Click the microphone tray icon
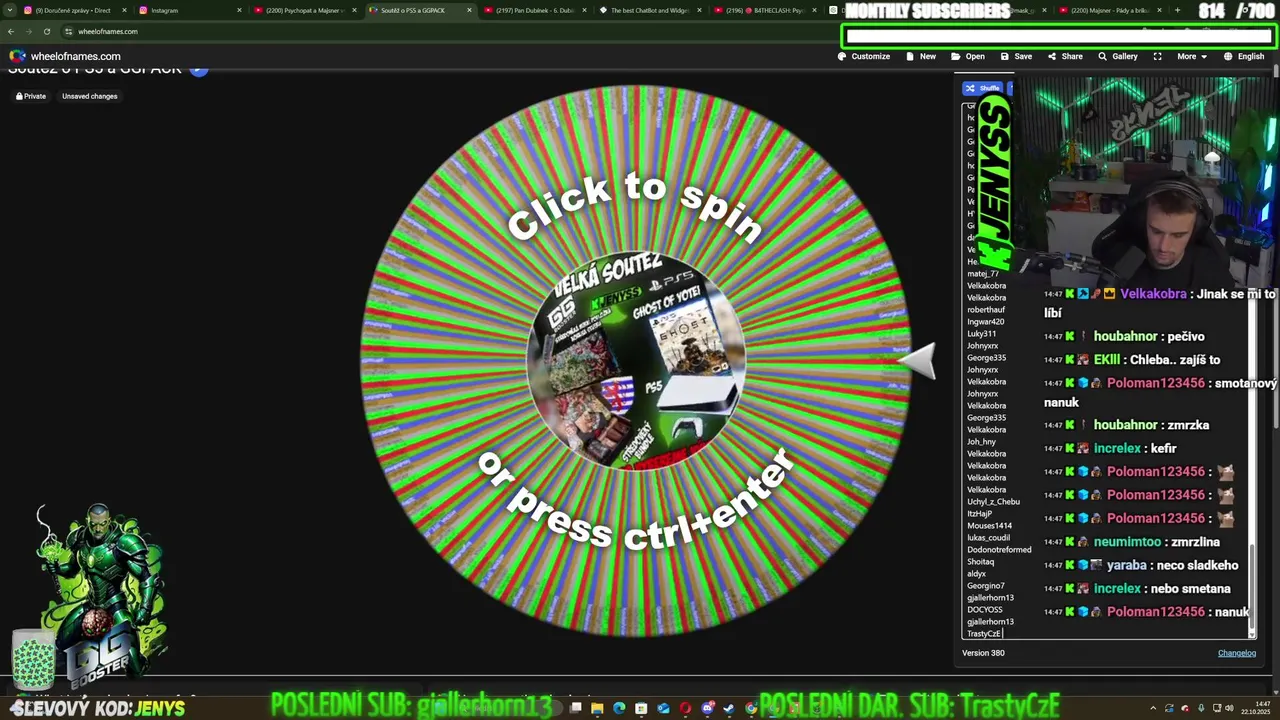This screenshot has height=720, width=1280. 1201,708
